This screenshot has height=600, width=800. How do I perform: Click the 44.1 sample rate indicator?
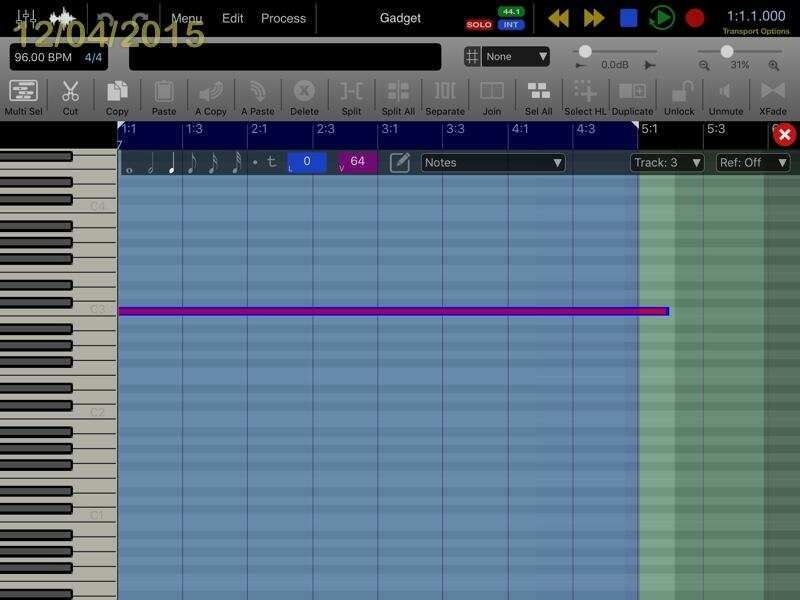[x=511, y=11]
